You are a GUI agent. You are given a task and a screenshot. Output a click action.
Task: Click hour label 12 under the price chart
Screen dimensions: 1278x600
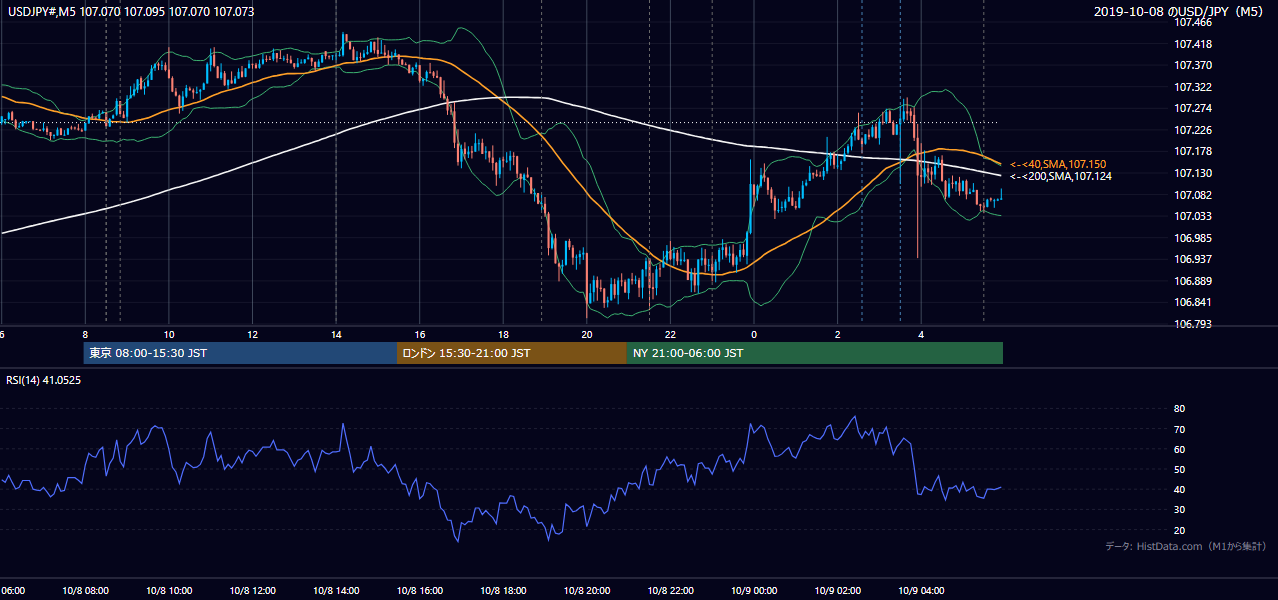pyautogui.click(x=253, y=335)
